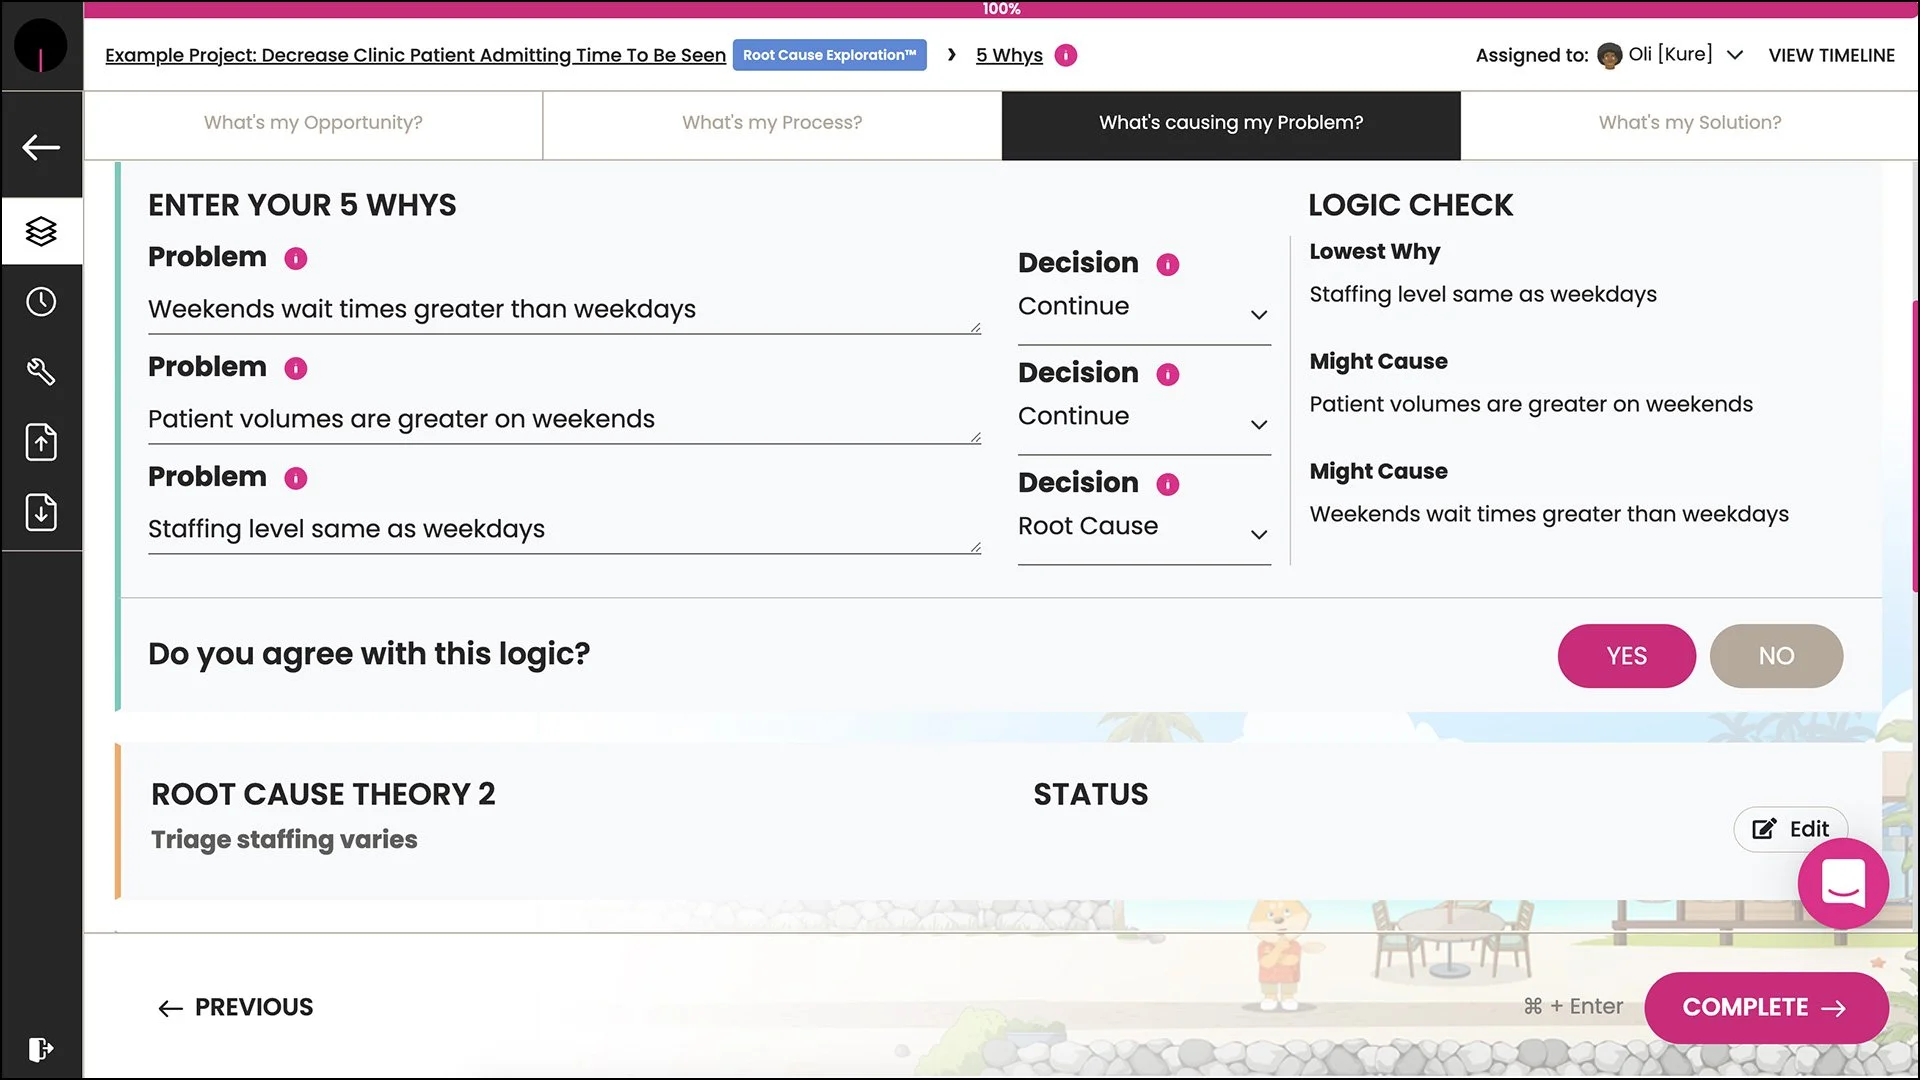Click the info icon next to 5 Whys
The width and height of the screenshot is (1920, 1080).
pyautogui.click(x=1066, y=56)
